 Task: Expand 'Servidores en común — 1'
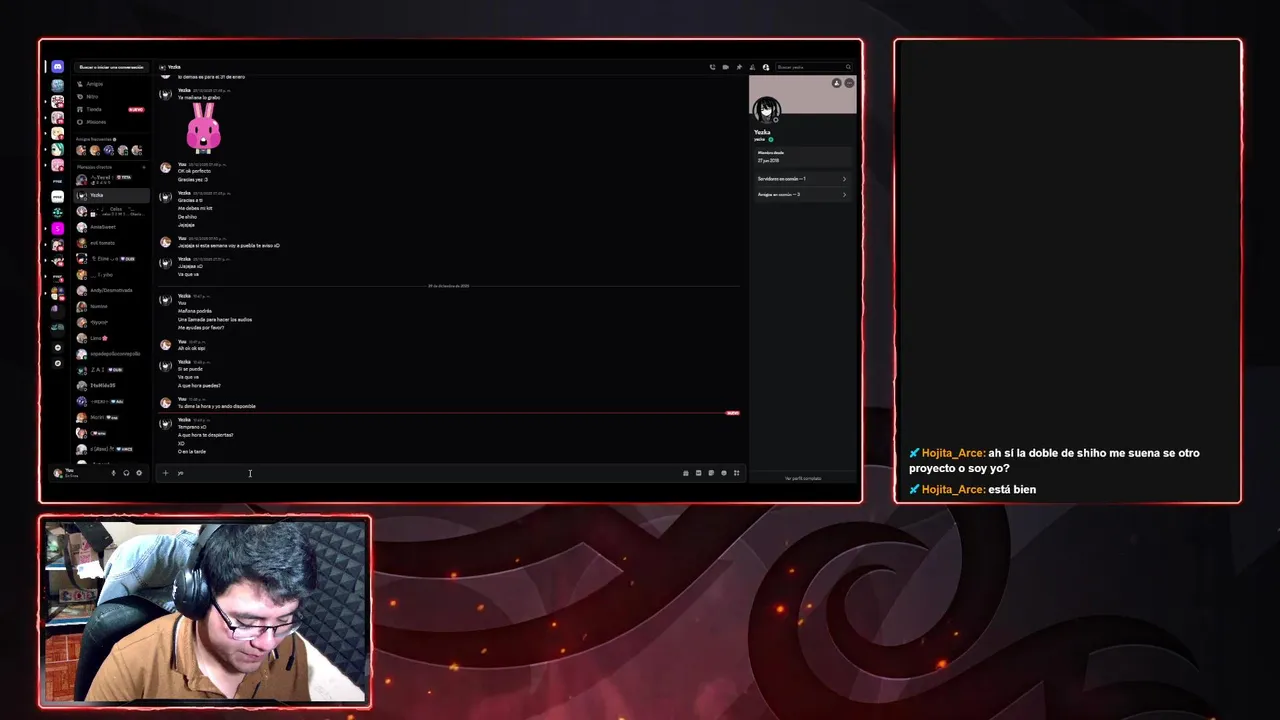coord(802,179)
